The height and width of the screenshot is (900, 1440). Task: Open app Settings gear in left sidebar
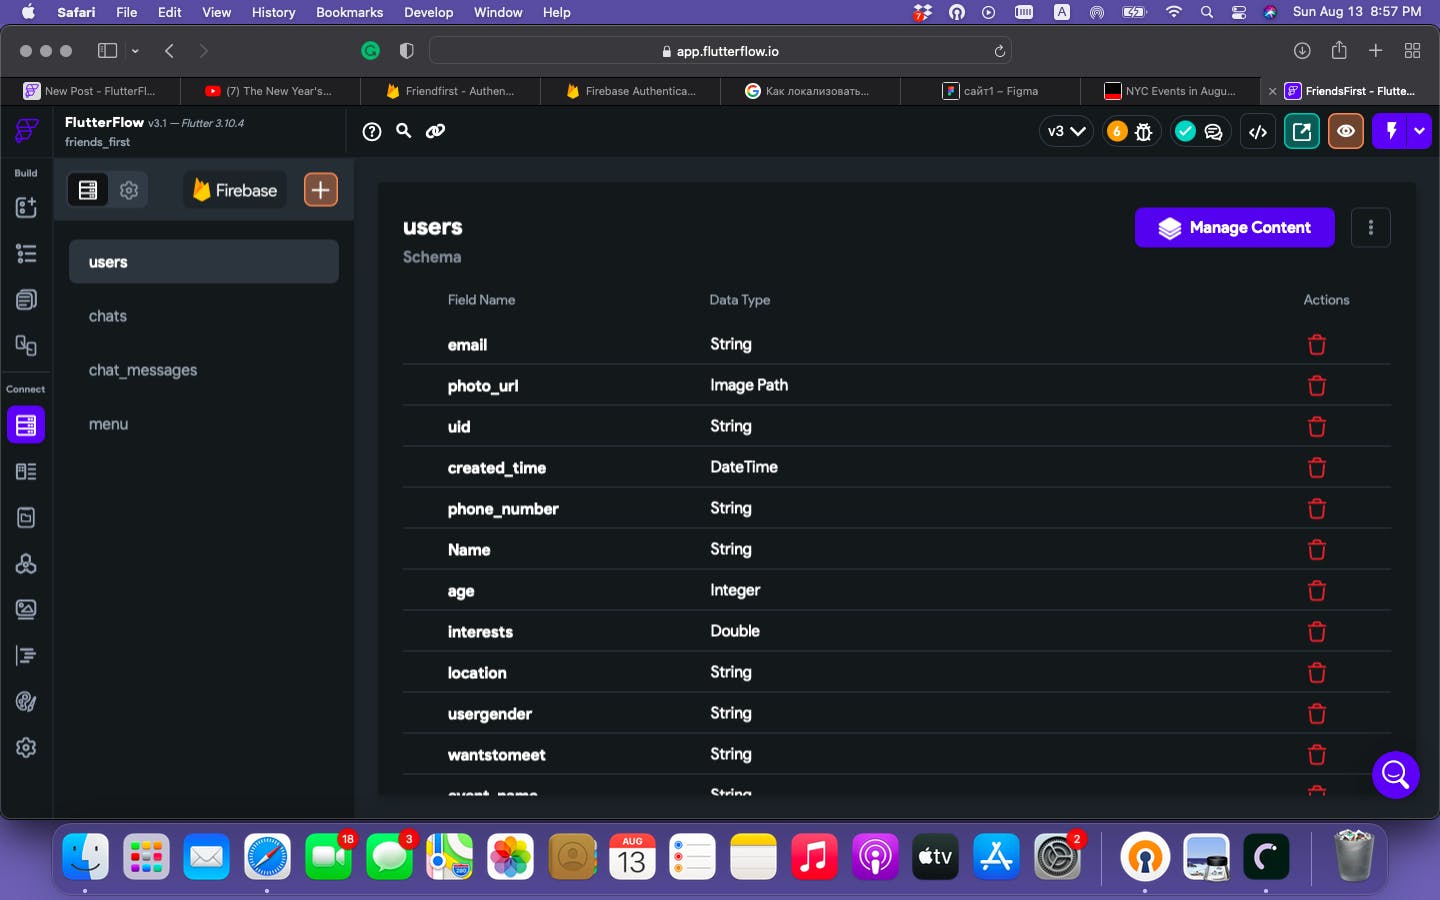[x=26, y=747]
